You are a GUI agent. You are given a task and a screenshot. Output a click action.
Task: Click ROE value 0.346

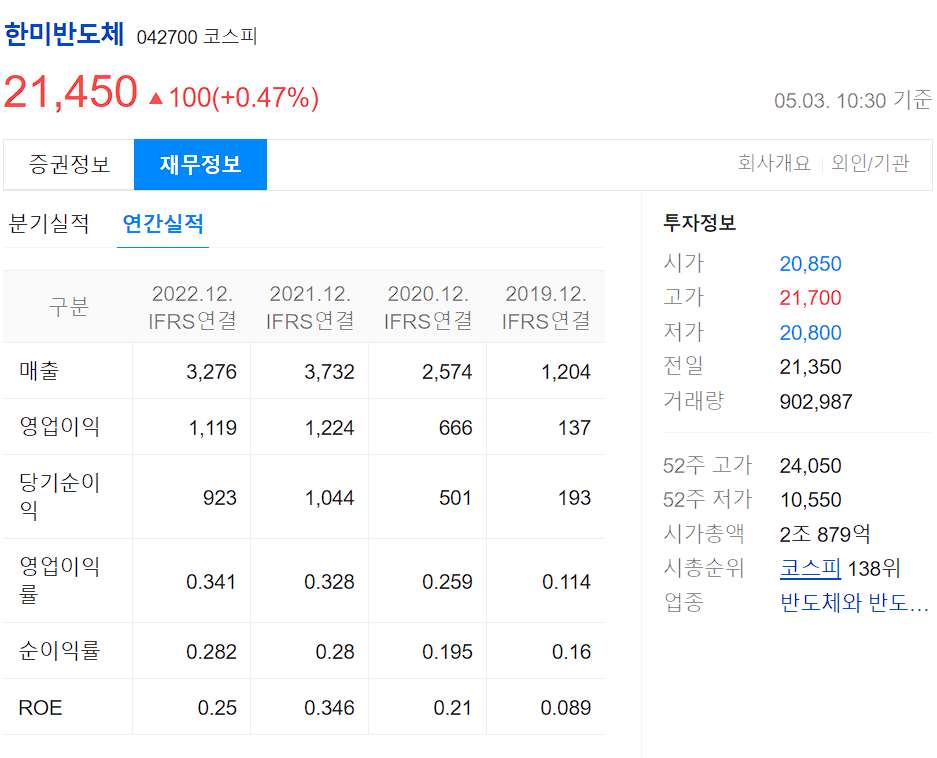coord(329,707)
